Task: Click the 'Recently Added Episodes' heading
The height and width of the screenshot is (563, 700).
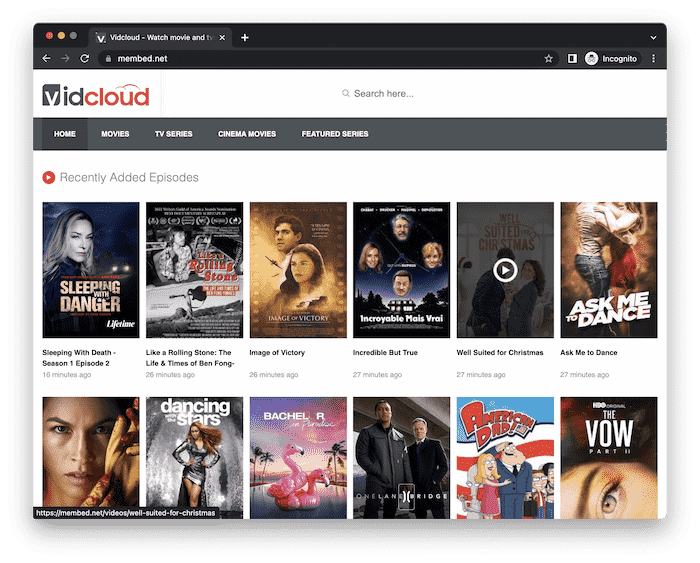Action: point(129,177)
